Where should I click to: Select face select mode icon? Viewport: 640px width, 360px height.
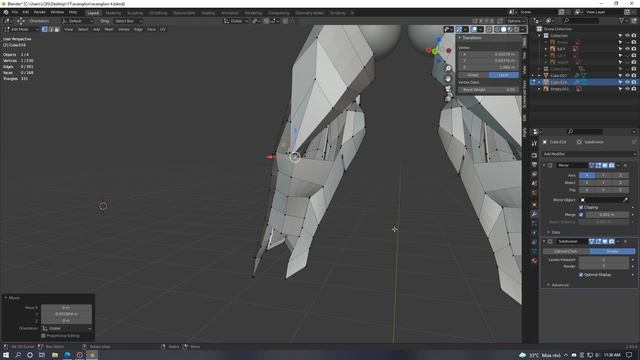click(57, 29)
